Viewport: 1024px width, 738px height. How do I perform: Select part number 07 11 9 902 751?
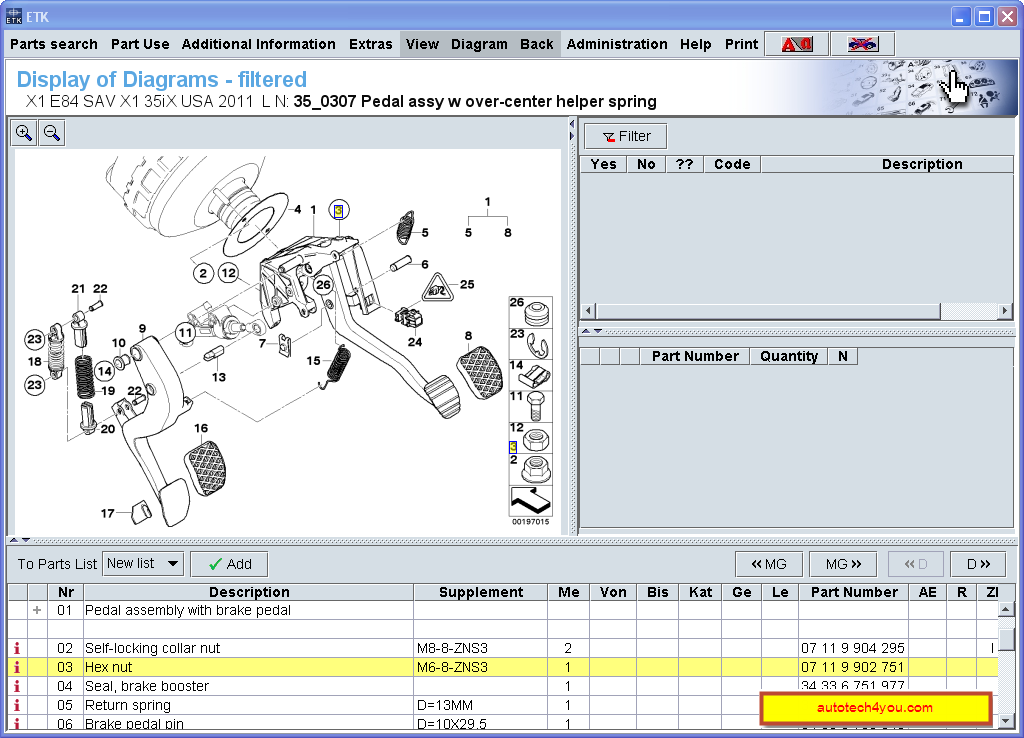click(852, 667)
